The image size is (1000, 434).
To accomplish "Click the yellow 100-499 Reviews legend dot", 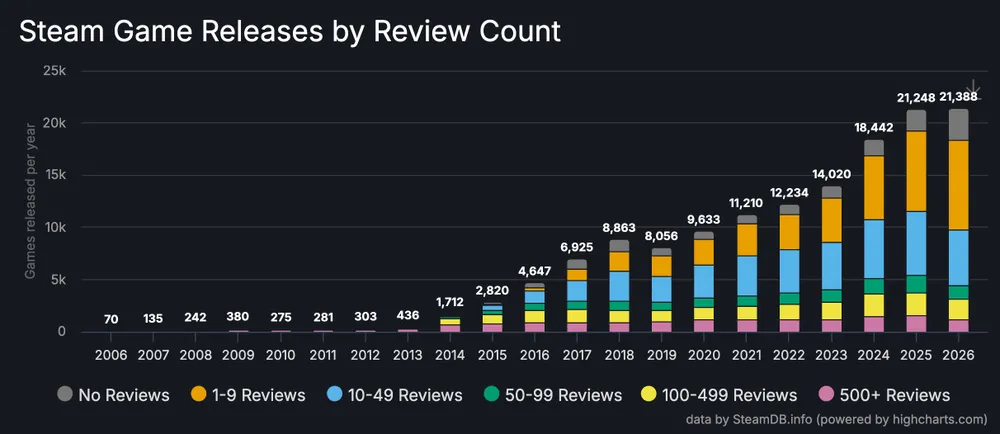I will point(651,394).
